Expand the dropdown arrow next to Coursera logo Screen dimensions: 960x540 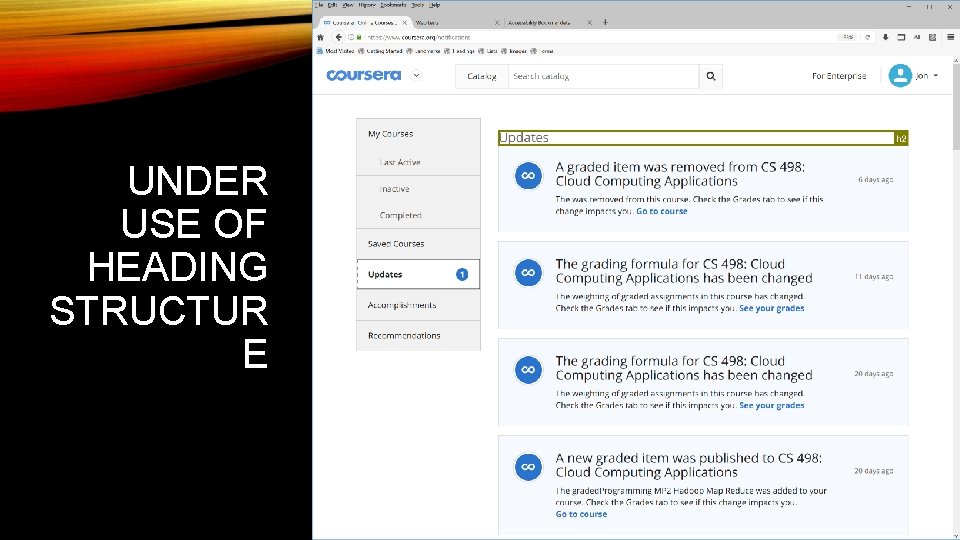[x=416, y=75]
